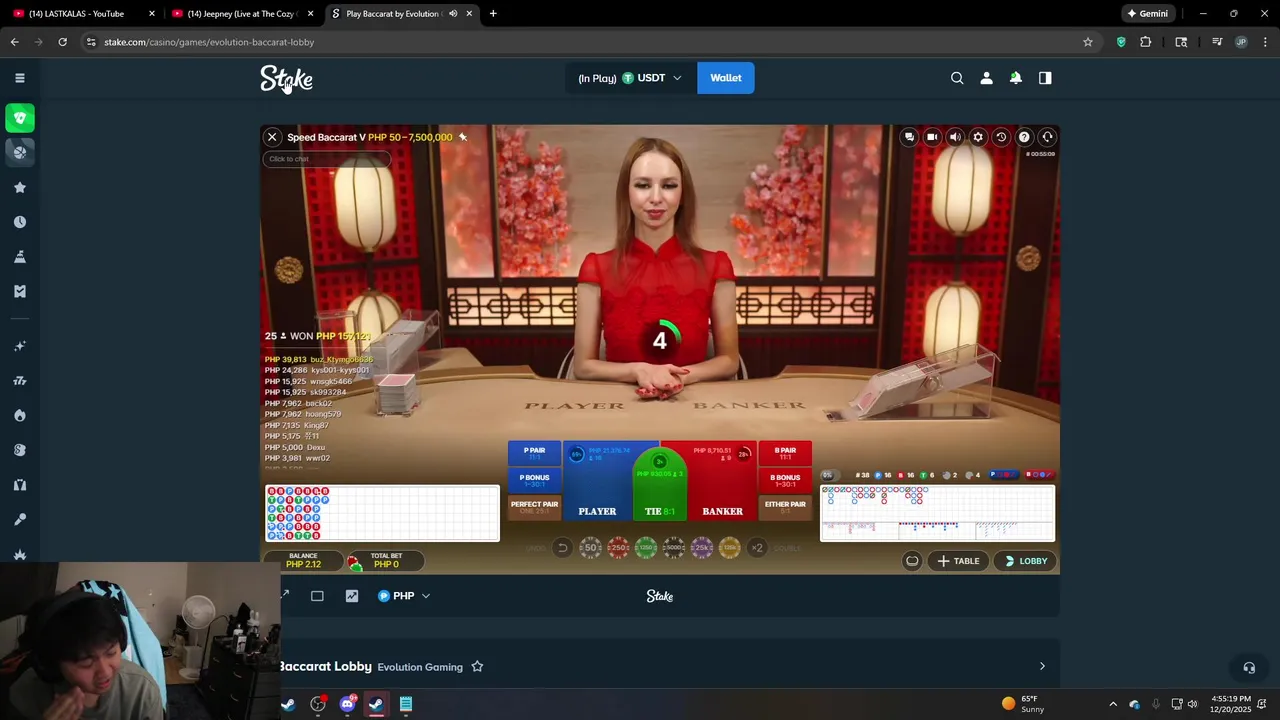Open the Stake logo home link
The width and height of the screenshot is (1280, 720).
287,78
